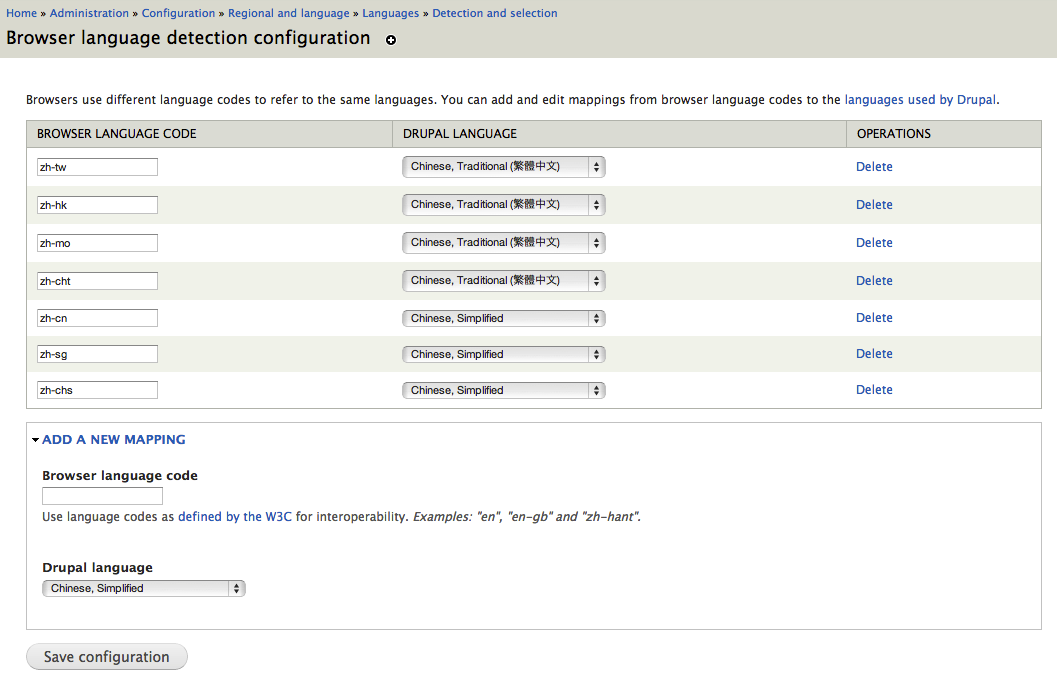This screenshot has width=1057, height=683.
Task: Focus the zh-mo browser code field
Action: click(x=97, y=243)
